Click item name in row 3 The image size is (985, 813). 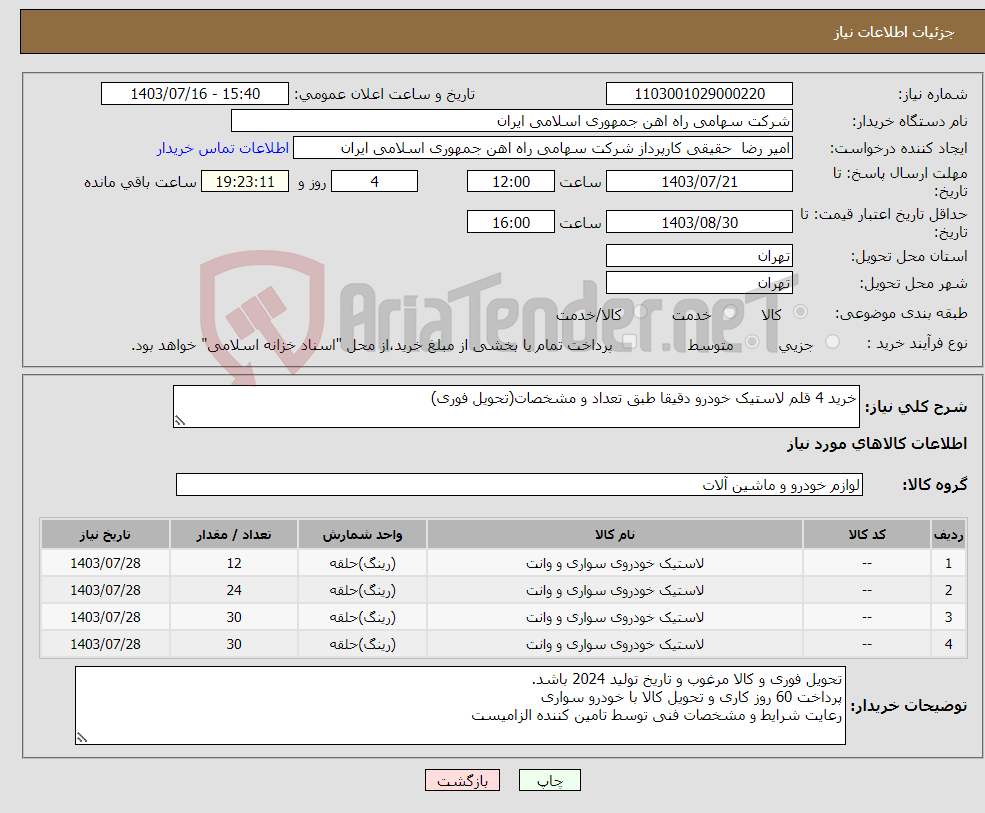614,618
